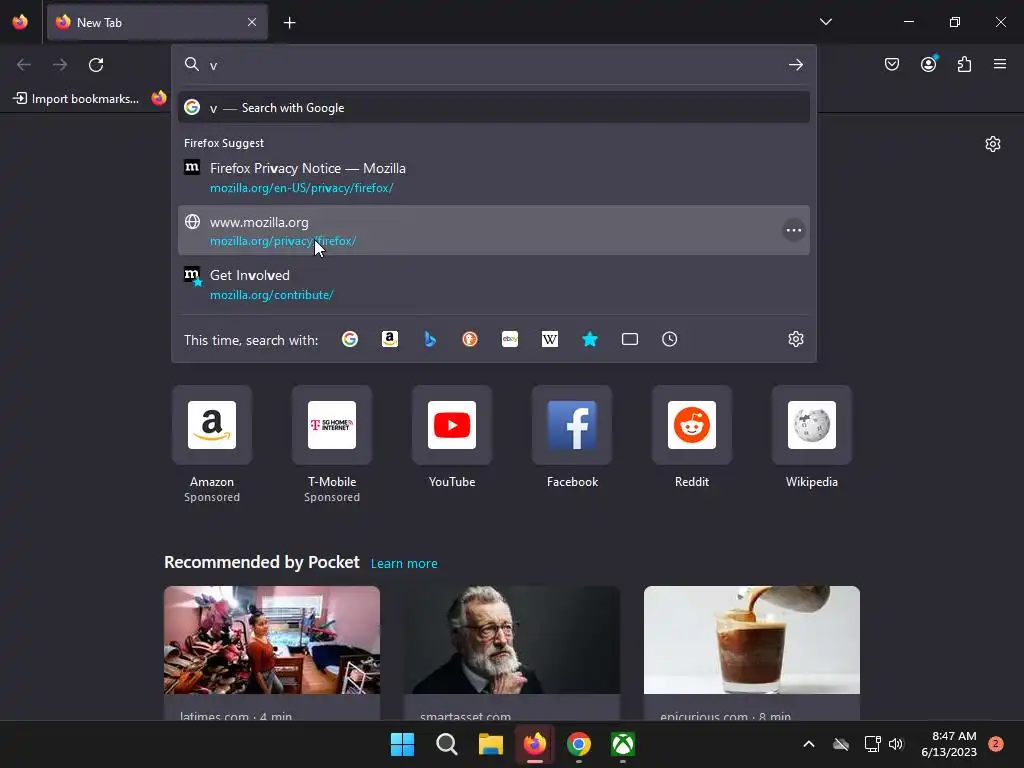Open File Explorer from taskbar
The image size is (1024, 768).
[x=490, y=744]
